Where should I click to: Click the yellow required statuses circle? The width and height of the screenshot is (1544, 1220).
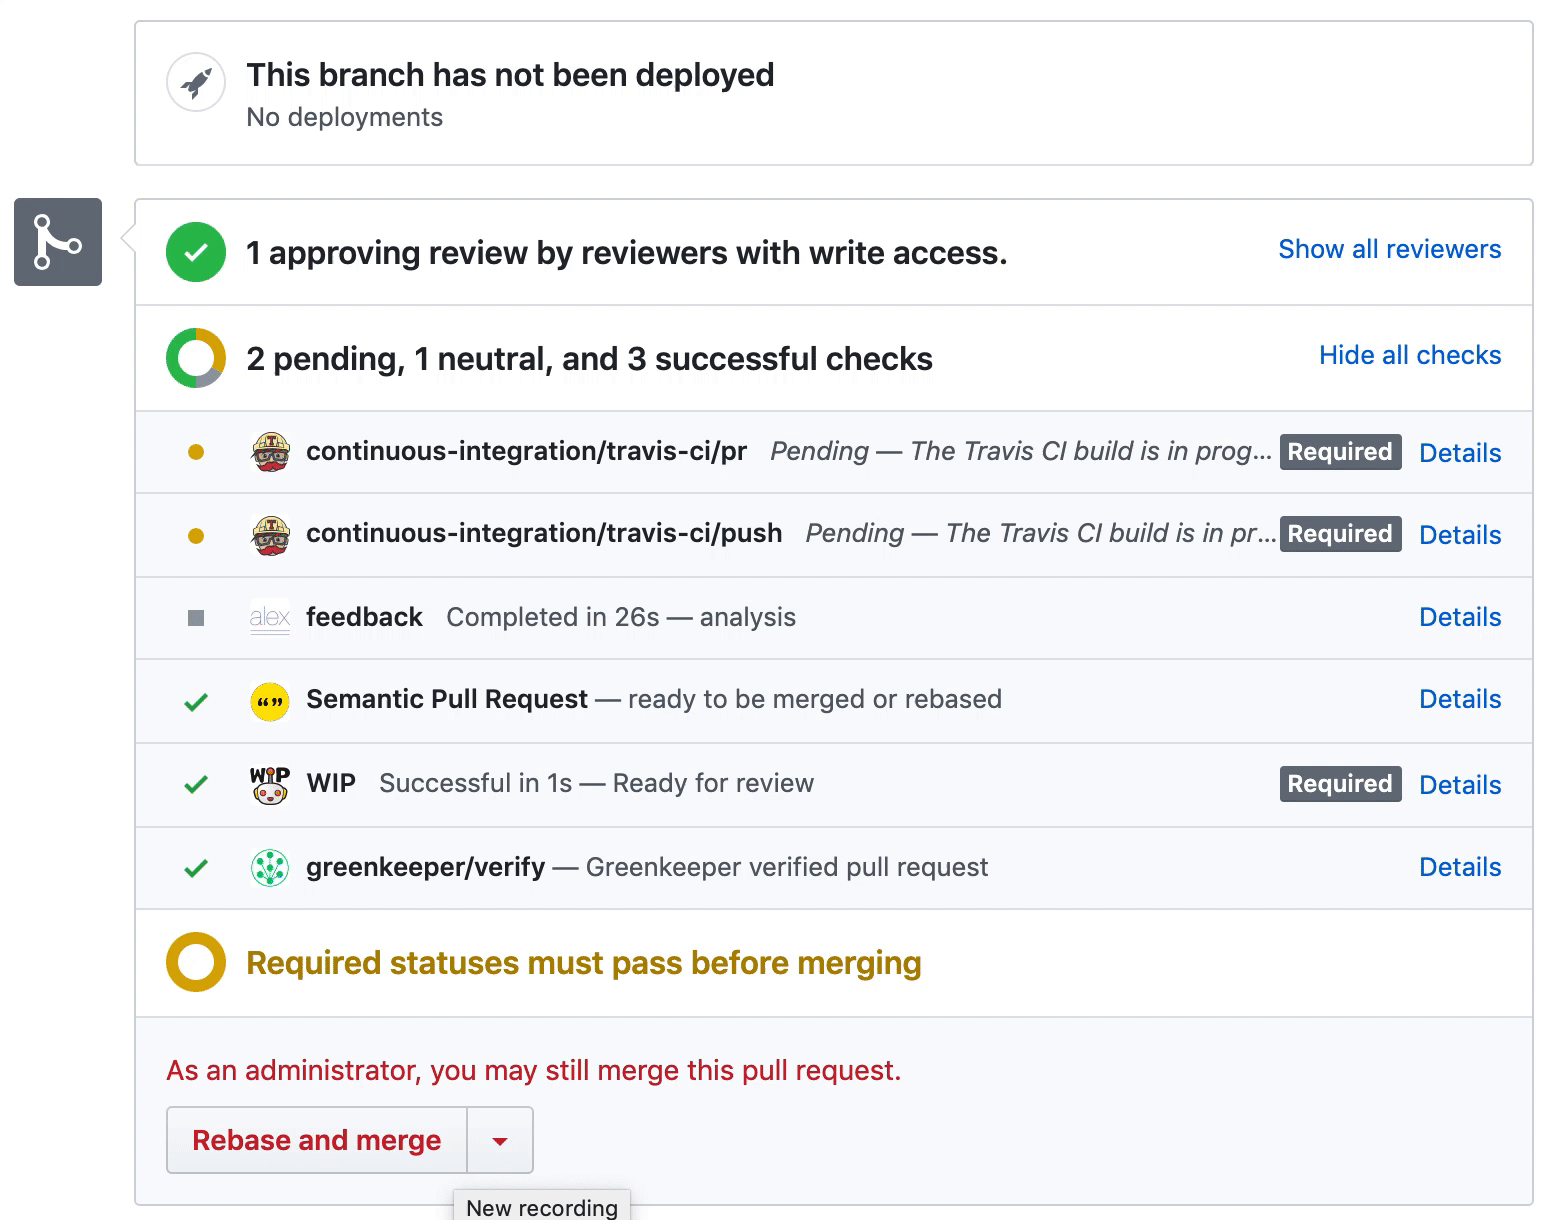click(195, 962)
